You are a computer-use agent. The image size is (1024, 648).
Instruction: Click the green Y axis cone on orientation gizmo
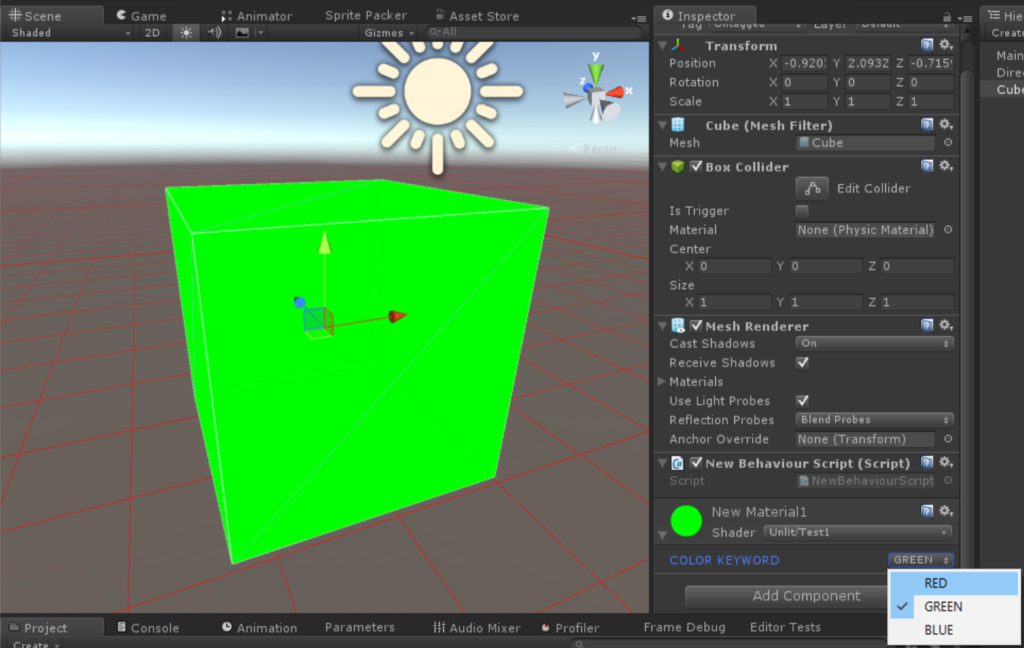point(596,73)
